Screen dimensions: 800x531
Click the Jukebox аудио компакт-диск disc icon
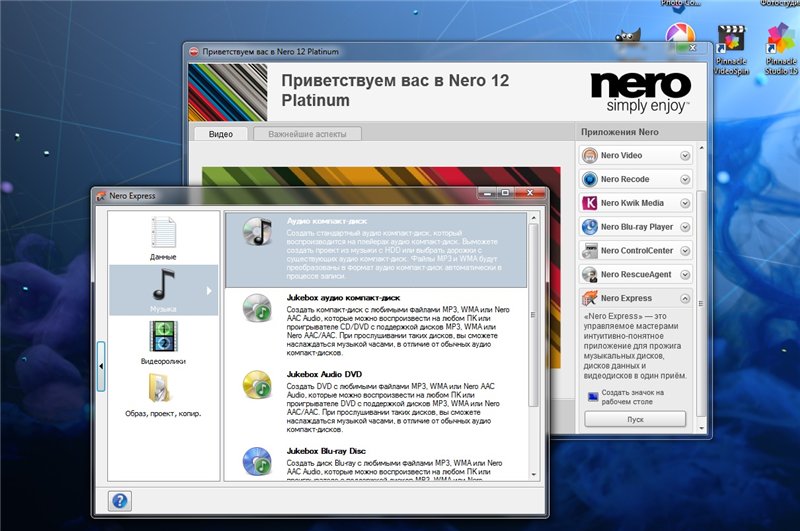click(x=257, y=308)
